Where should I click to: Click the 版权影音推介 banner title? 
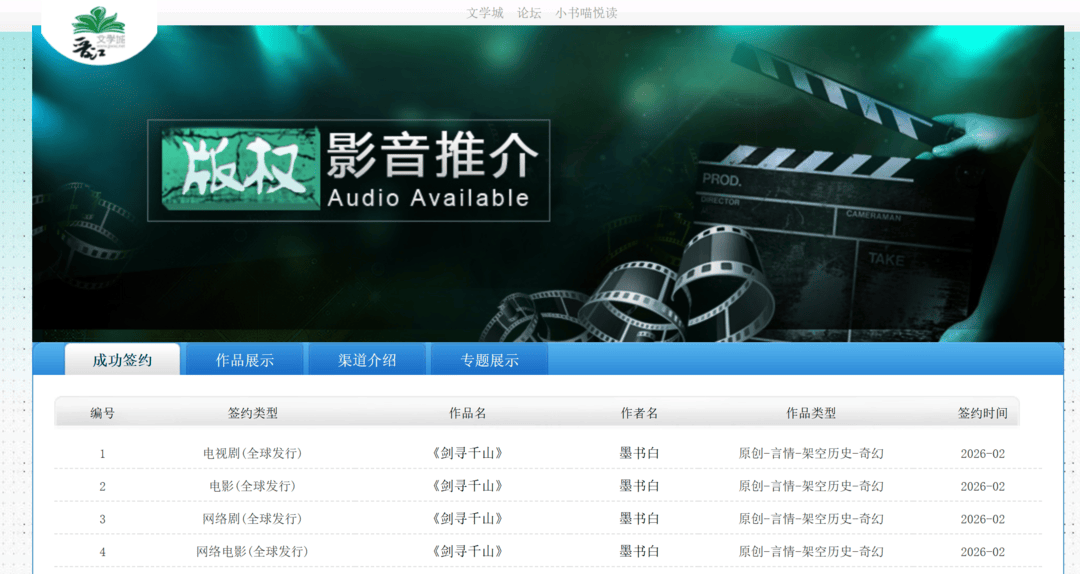tap(349, 170)
